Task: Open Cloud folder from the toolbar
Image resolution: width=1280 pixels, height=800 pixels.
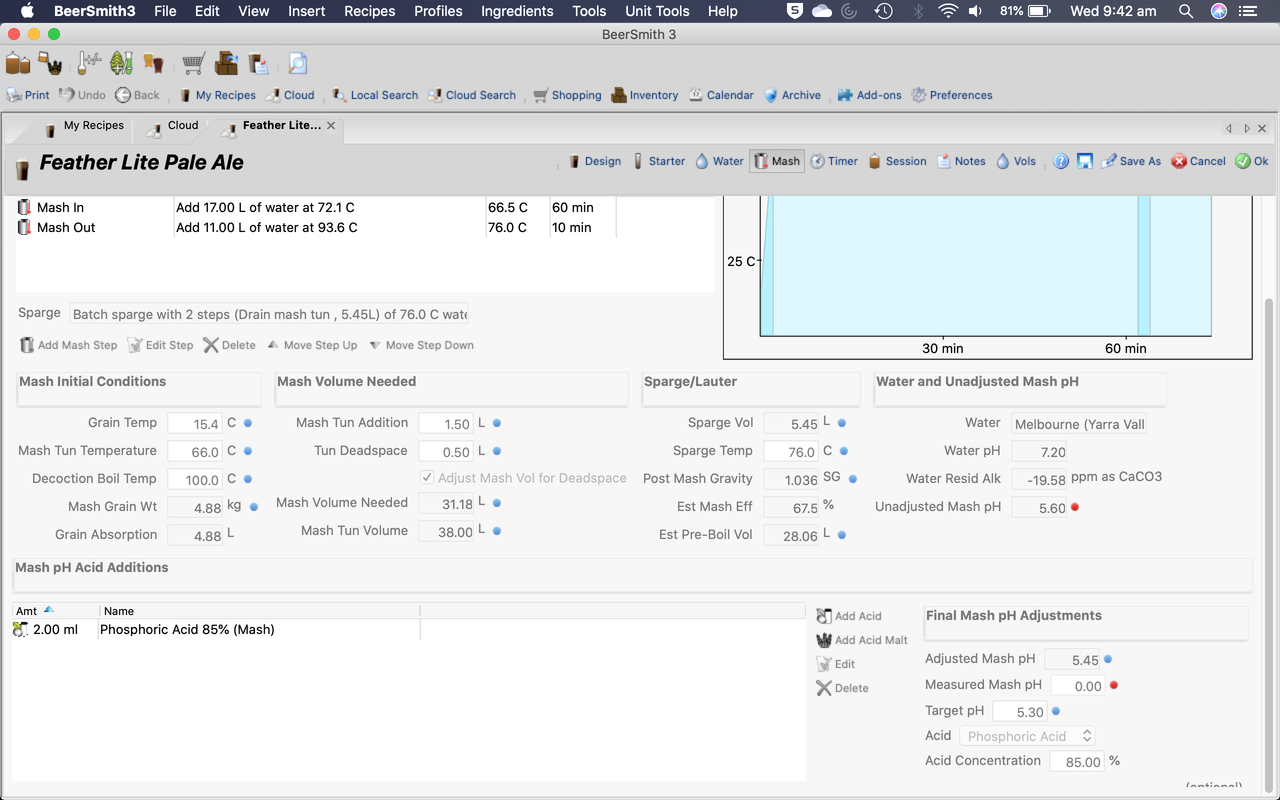Action: point(290,95)
